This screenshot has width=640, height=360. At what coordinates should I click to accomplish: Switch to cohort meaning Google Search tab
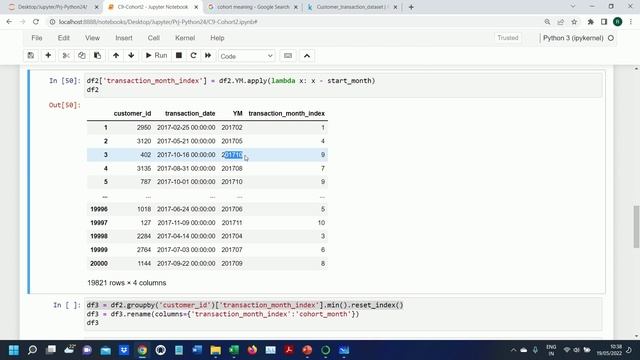pos(253,7)
